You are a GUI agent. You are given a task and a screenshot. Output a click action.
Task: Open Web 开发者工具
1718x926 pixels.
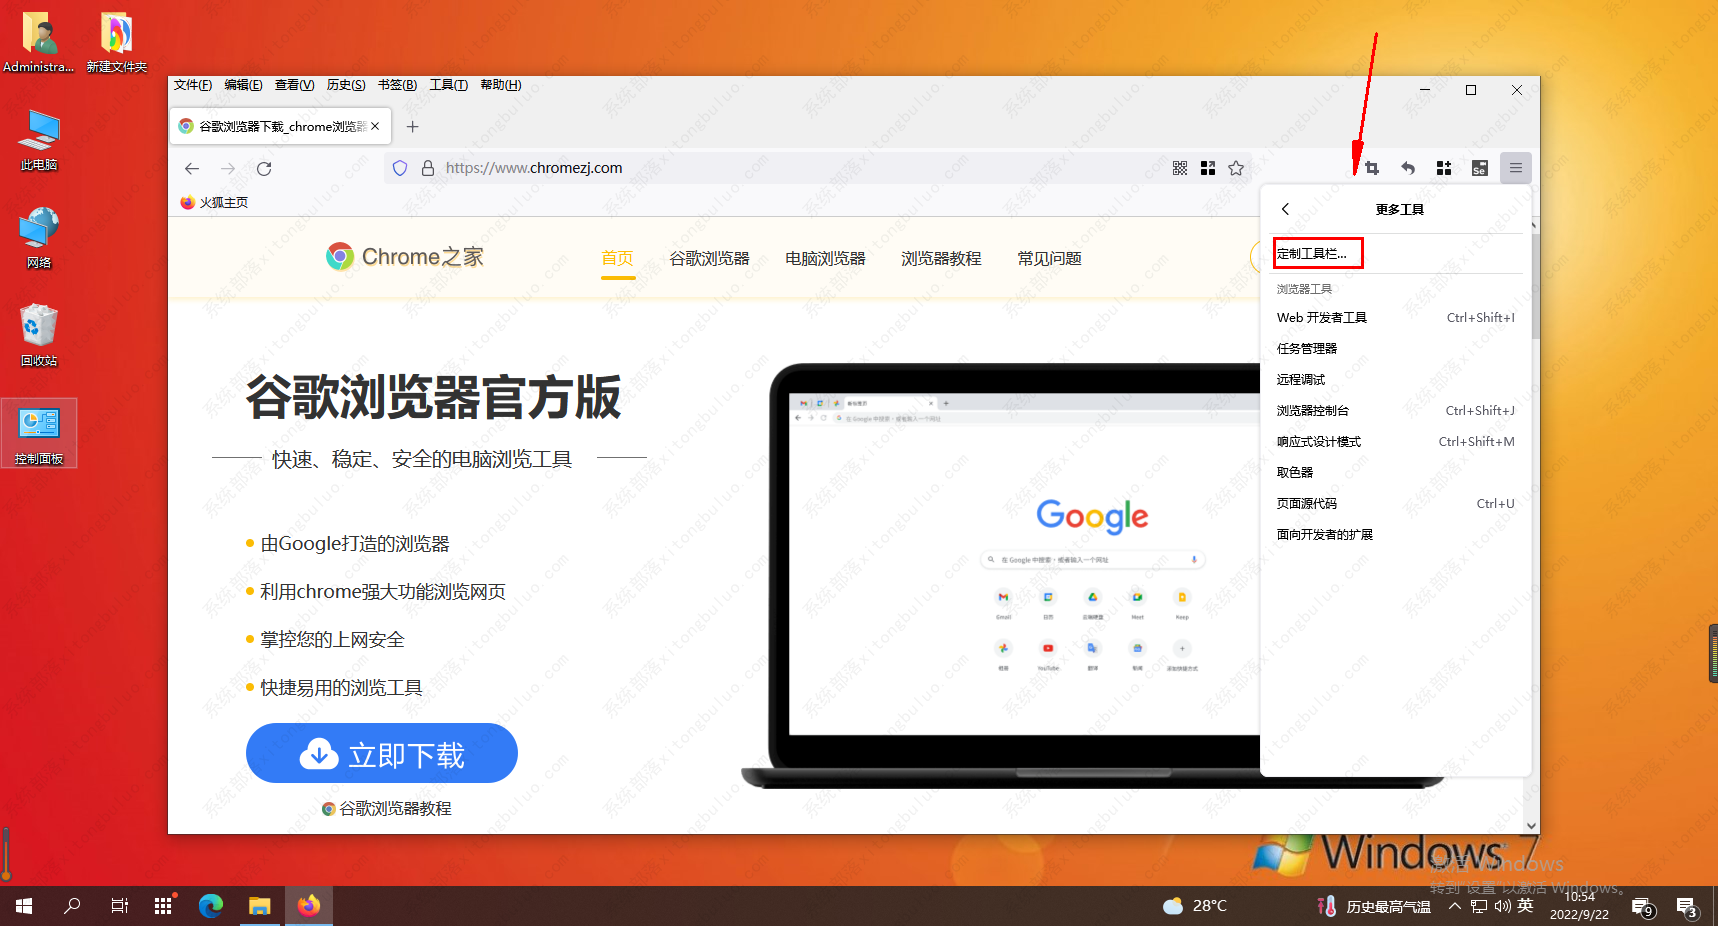pos(1396,318)
